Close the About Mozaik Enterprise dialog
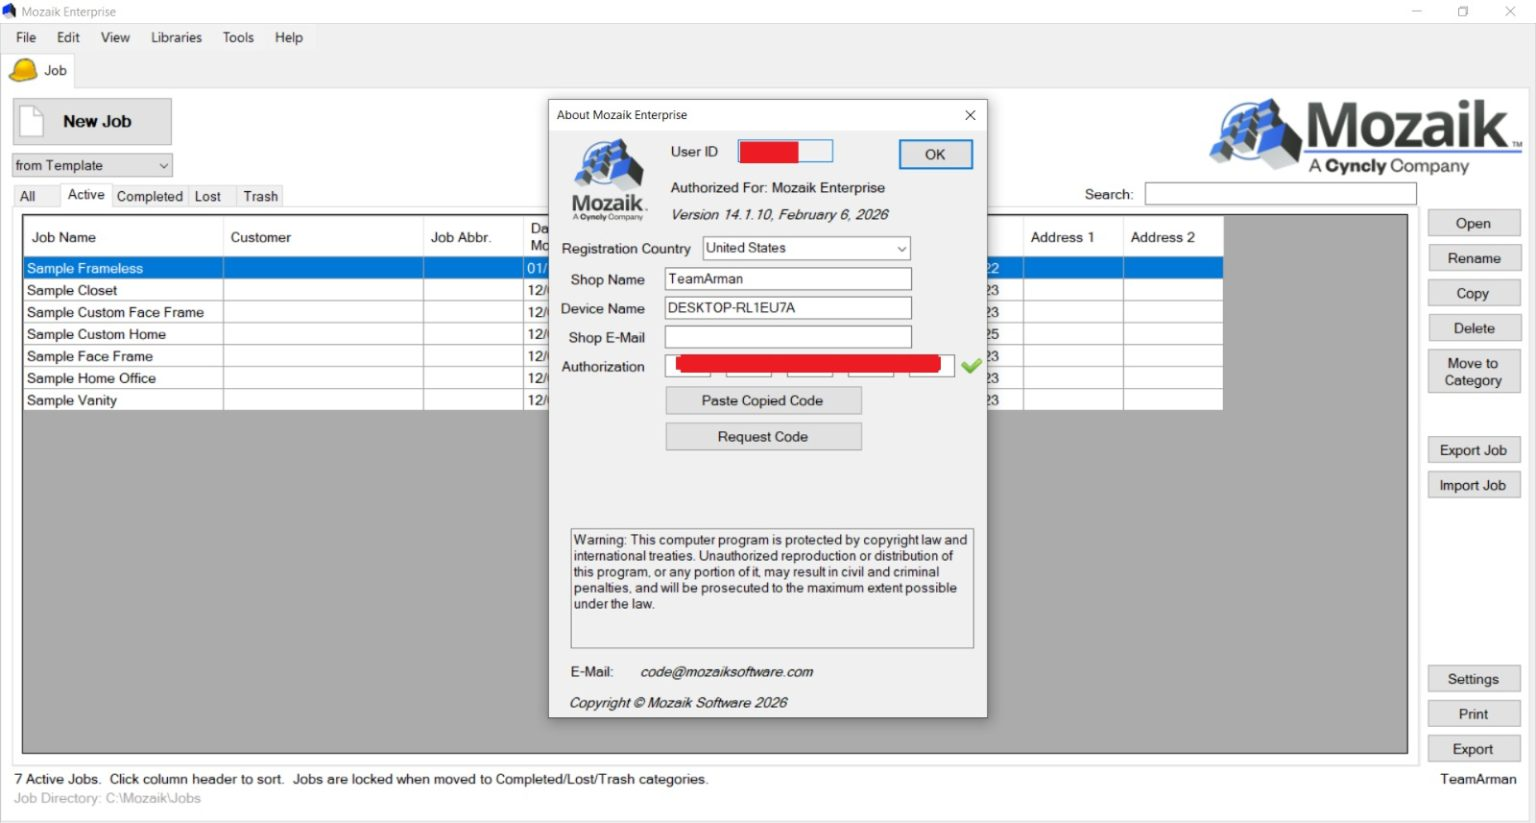The image size is (1536, 823). [x=970, y=115]
